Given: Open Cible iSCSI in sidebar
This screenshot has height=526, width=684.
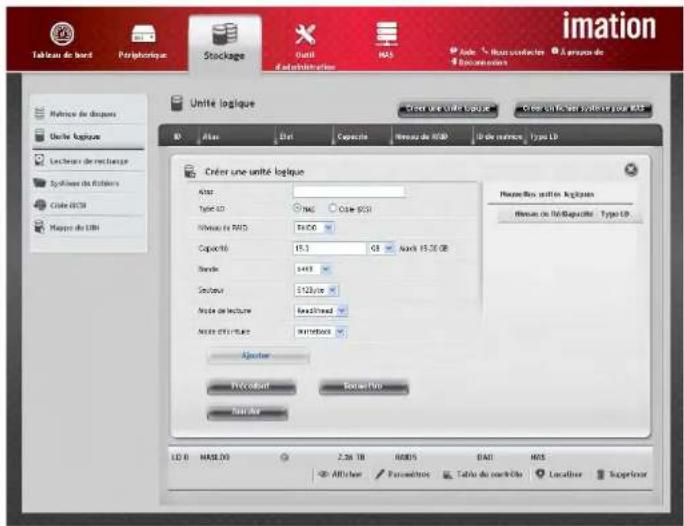Looking at the screenshot, I should click(x=68, y=205).
